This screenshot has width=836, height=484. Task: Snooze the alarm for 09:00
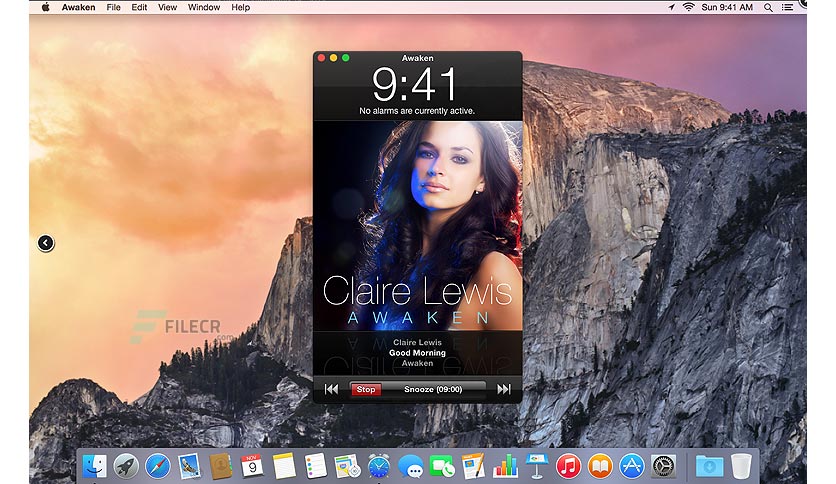point(433,390)
